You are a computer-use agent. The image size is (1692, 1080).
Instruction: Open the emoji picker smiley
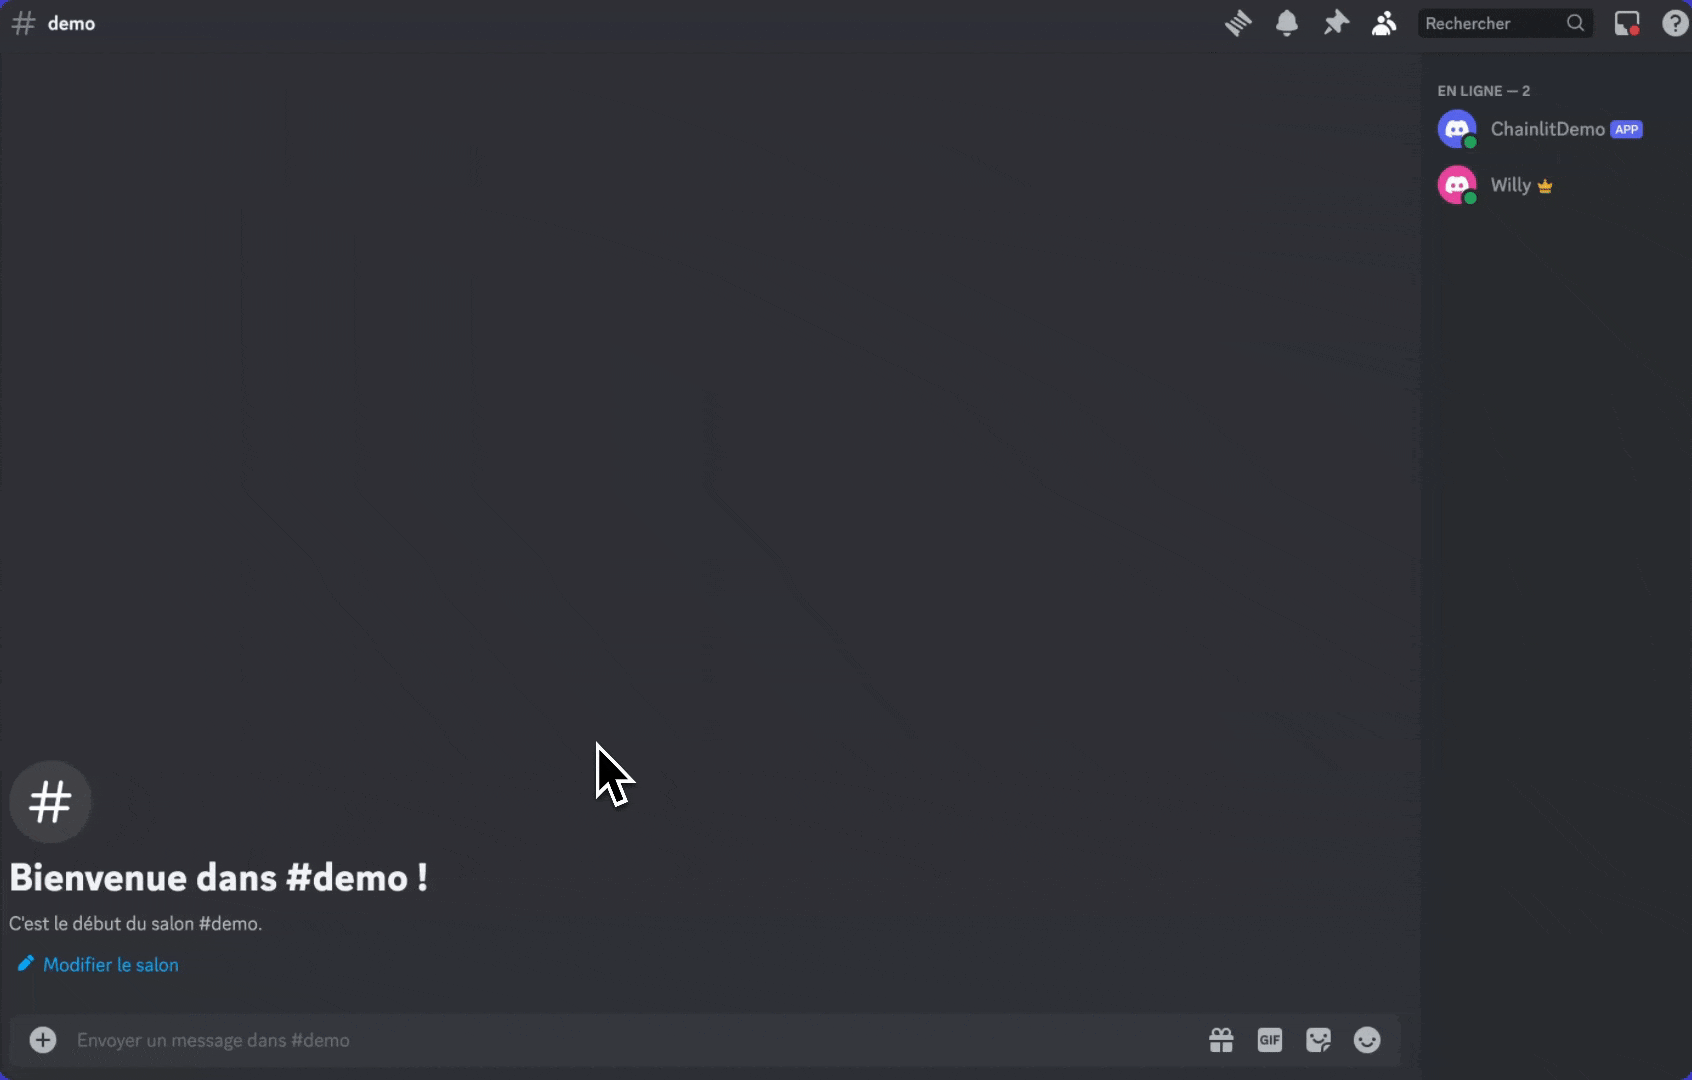tap(1367, 1040)
